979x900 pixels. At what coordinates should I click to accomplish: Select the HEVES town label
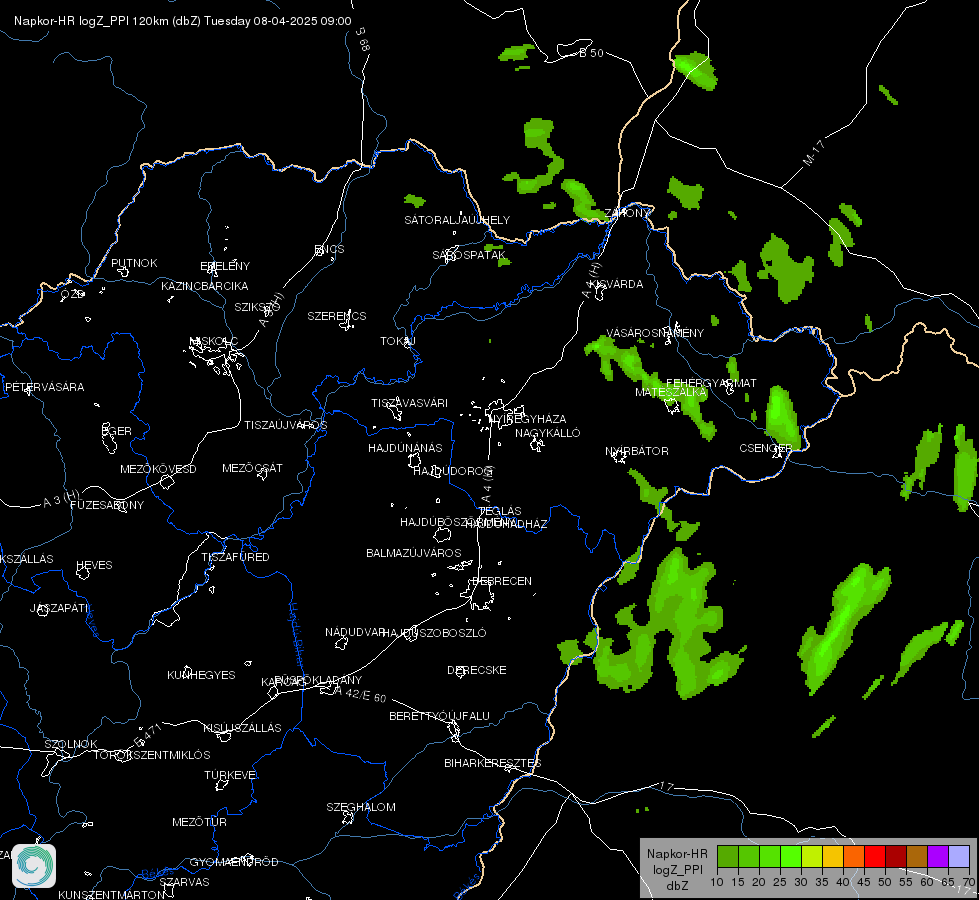[94, 565]
